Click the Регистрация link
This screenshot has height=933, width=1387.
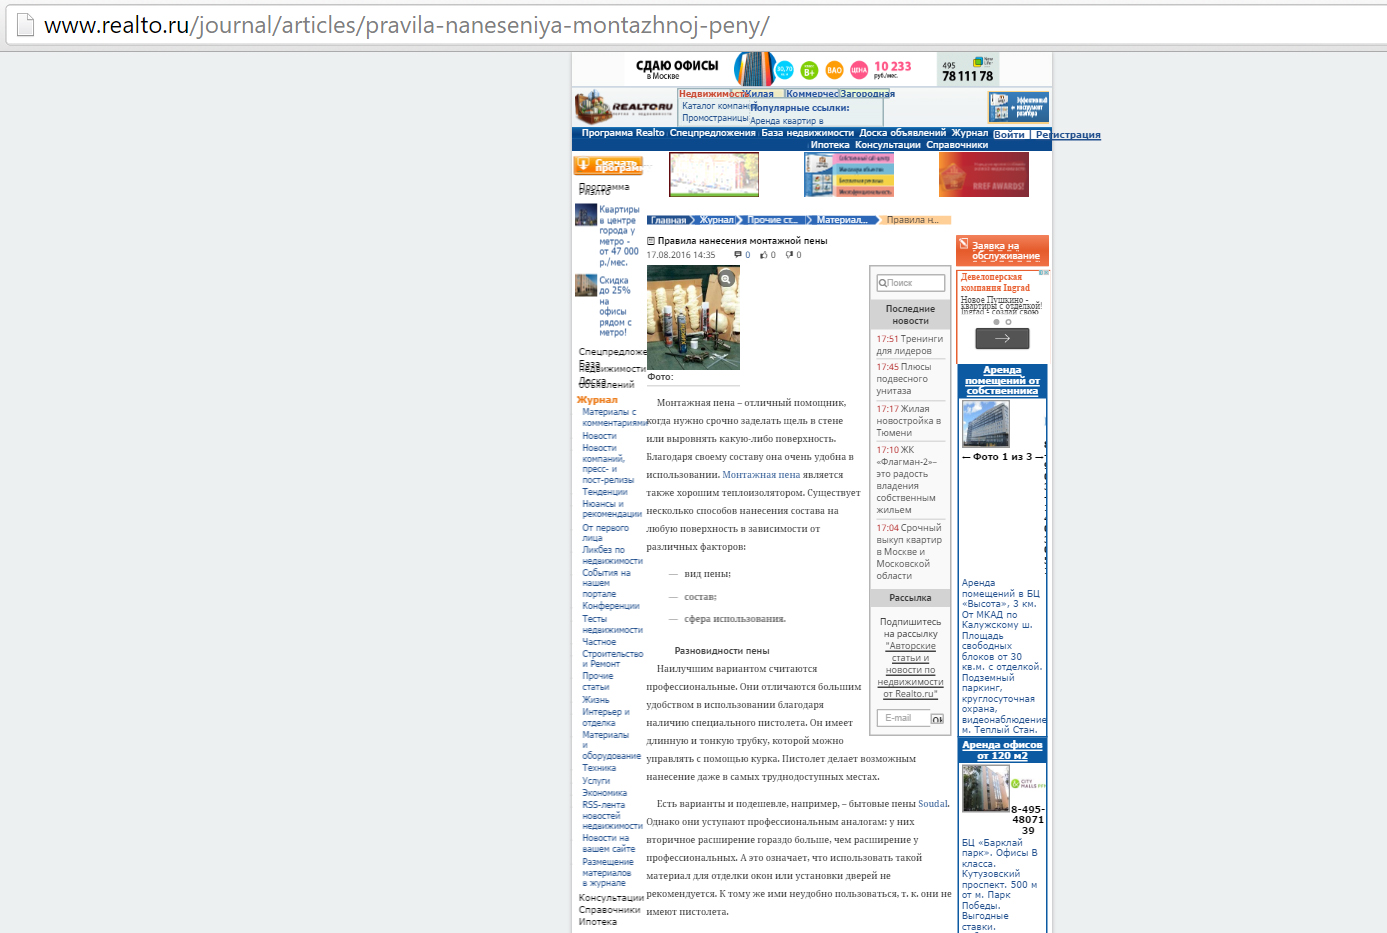1068,135
